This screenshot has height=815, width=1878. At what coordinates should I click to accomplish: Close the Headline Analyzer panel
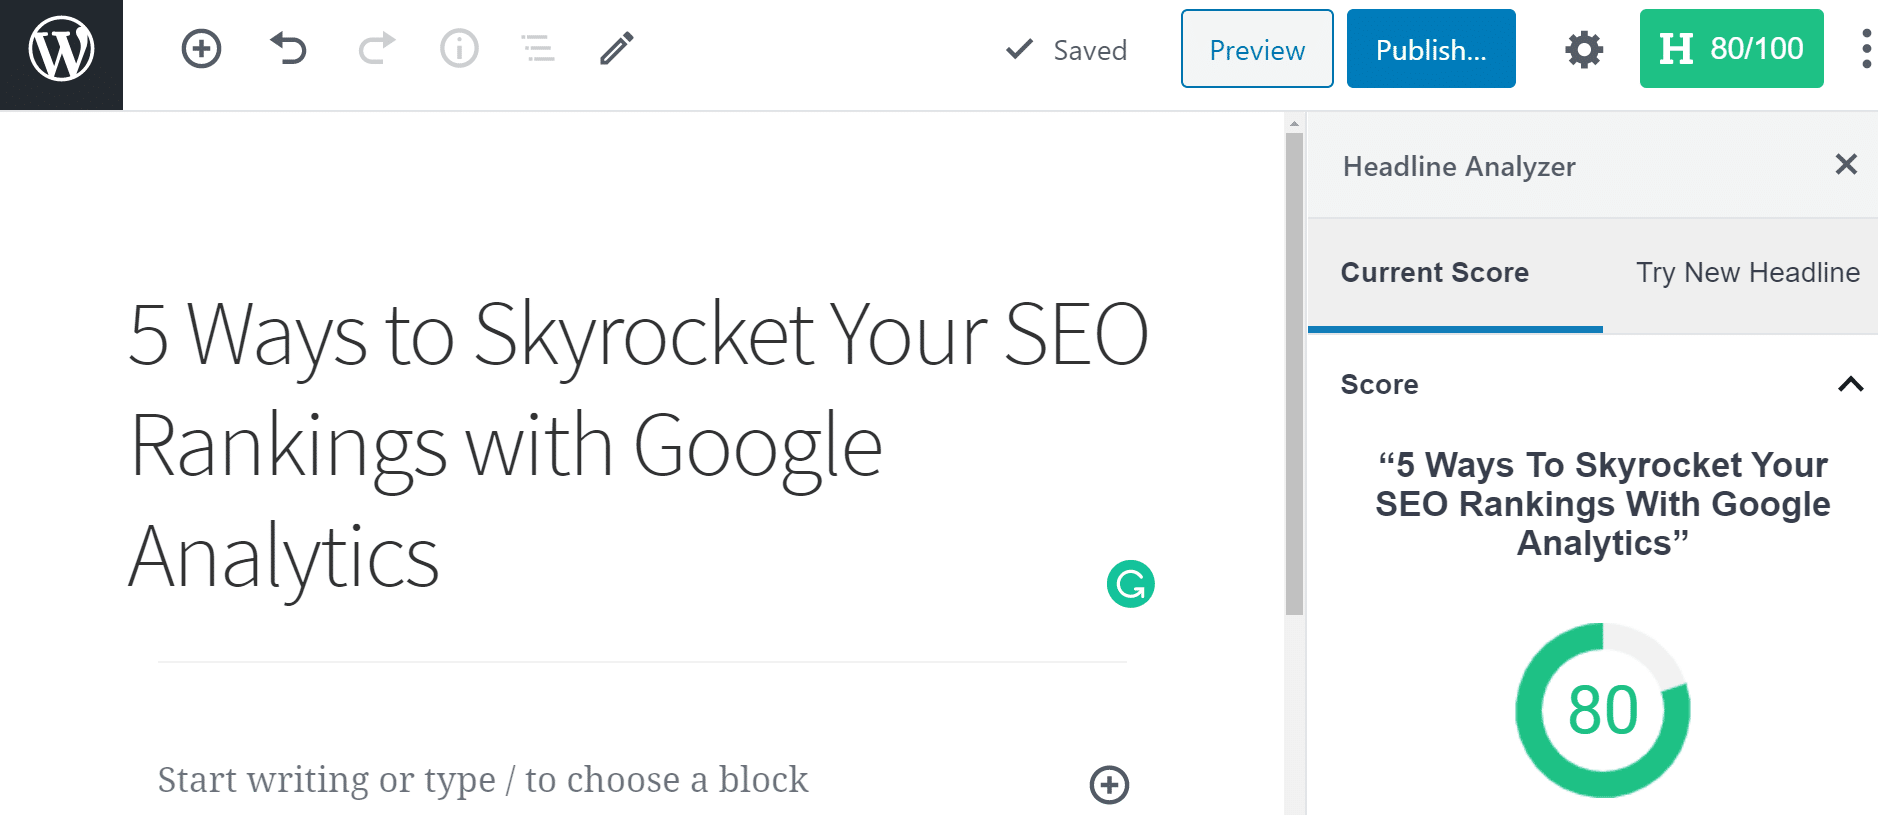click(1846, 164)
